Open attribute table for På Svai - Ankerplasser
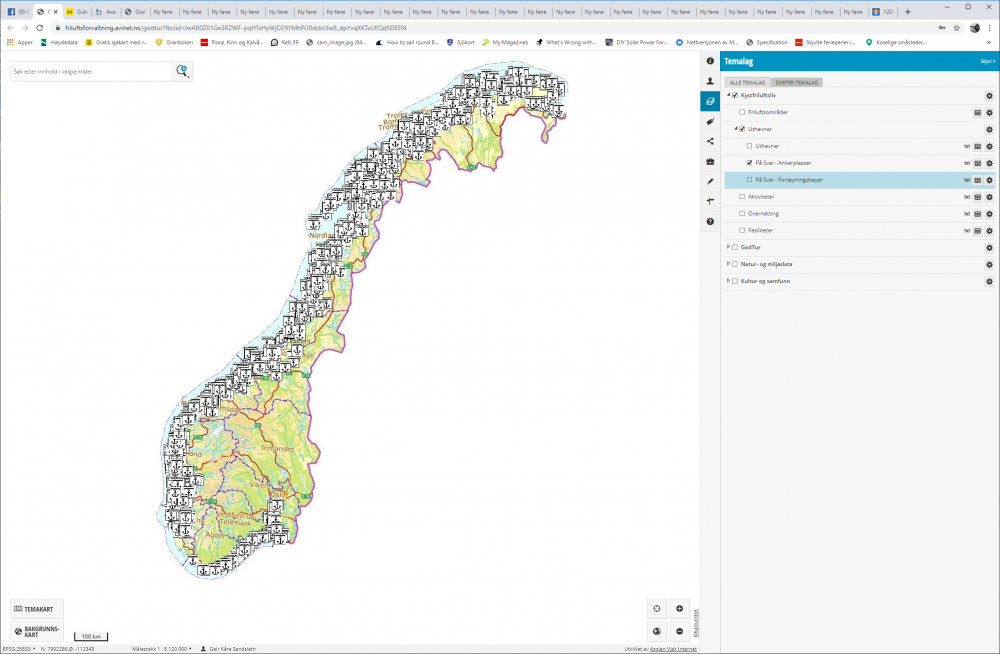Viewport: 1000px width, 654px height. [x=977, y=163]
